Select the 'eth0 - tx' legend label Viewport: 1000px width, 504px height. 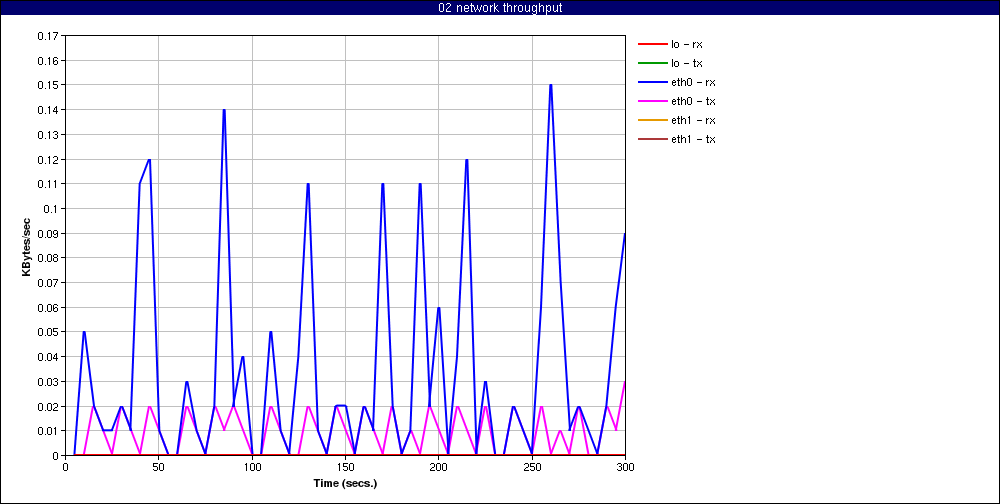click(x=693, y=101)
